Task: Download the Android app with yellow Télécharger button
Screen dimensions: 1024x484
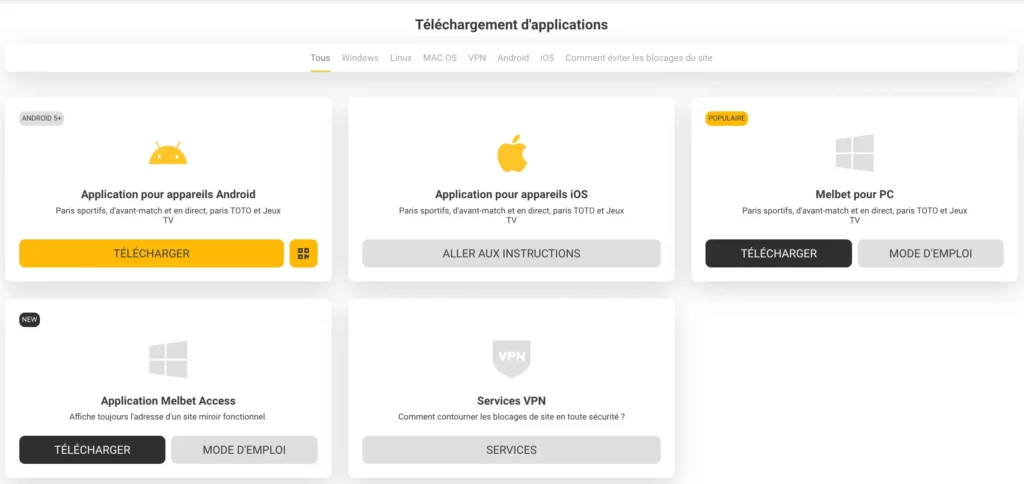Action: click(152, 253)
